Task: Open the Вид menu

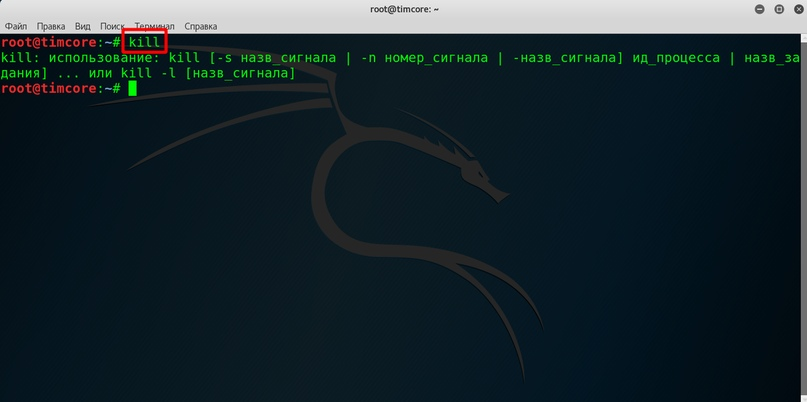Action: [x=82, y=26]
